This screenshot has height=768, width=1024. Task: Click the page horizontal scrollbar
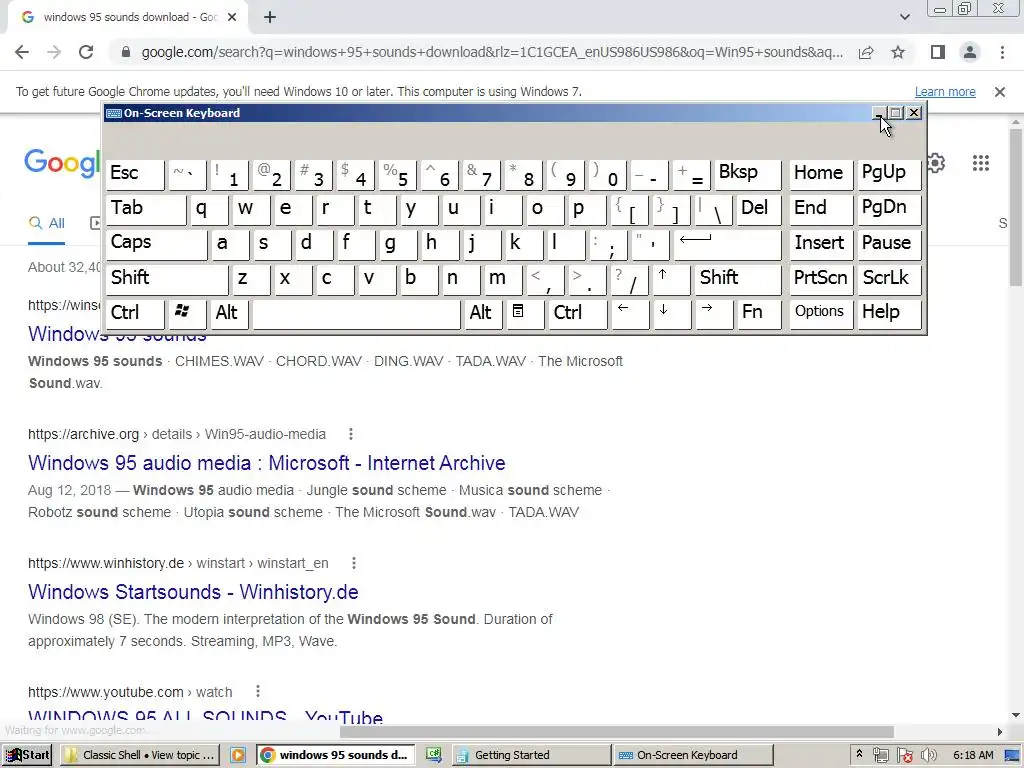(x=616, y=732)
